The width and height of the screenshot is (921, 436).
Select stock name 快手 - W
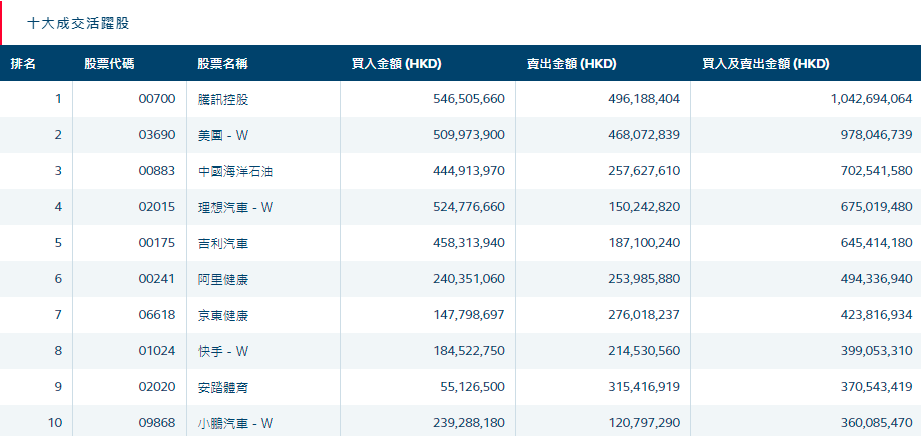click(223, 351)
